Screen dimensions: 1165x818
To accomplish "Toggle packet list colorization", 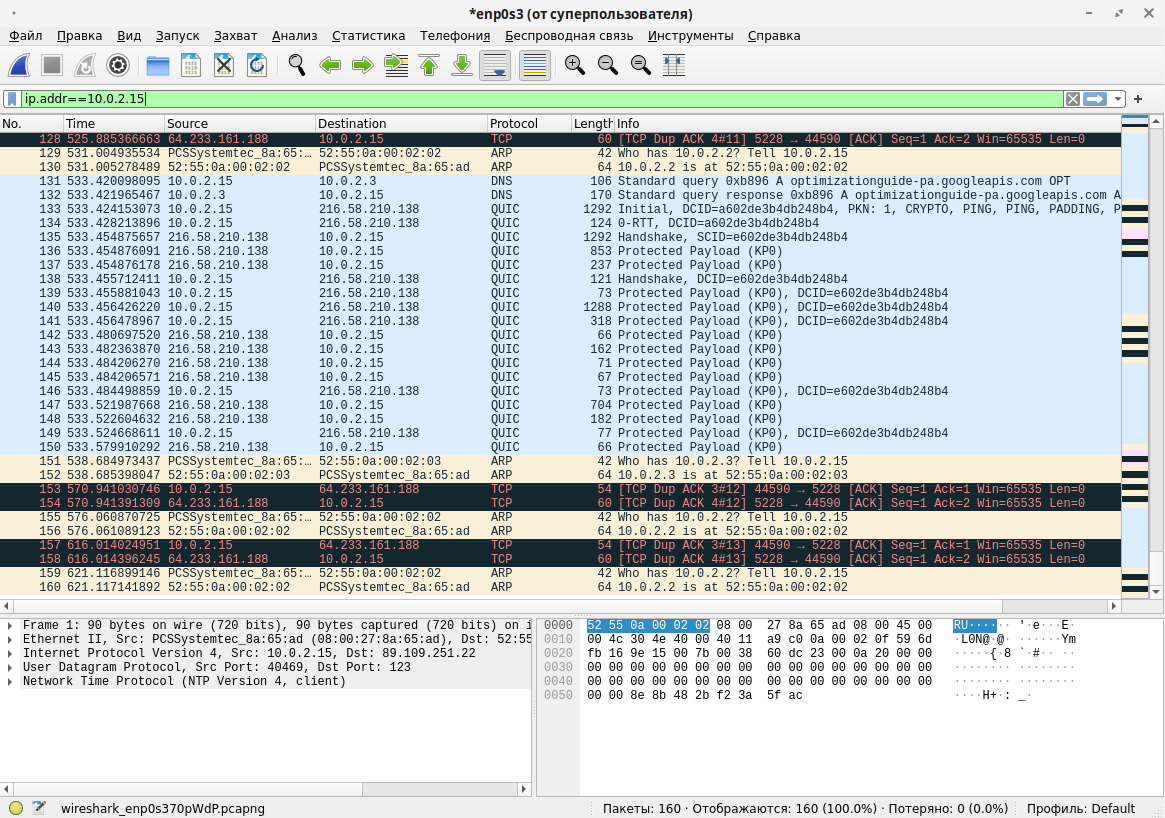I will point(534,66).
